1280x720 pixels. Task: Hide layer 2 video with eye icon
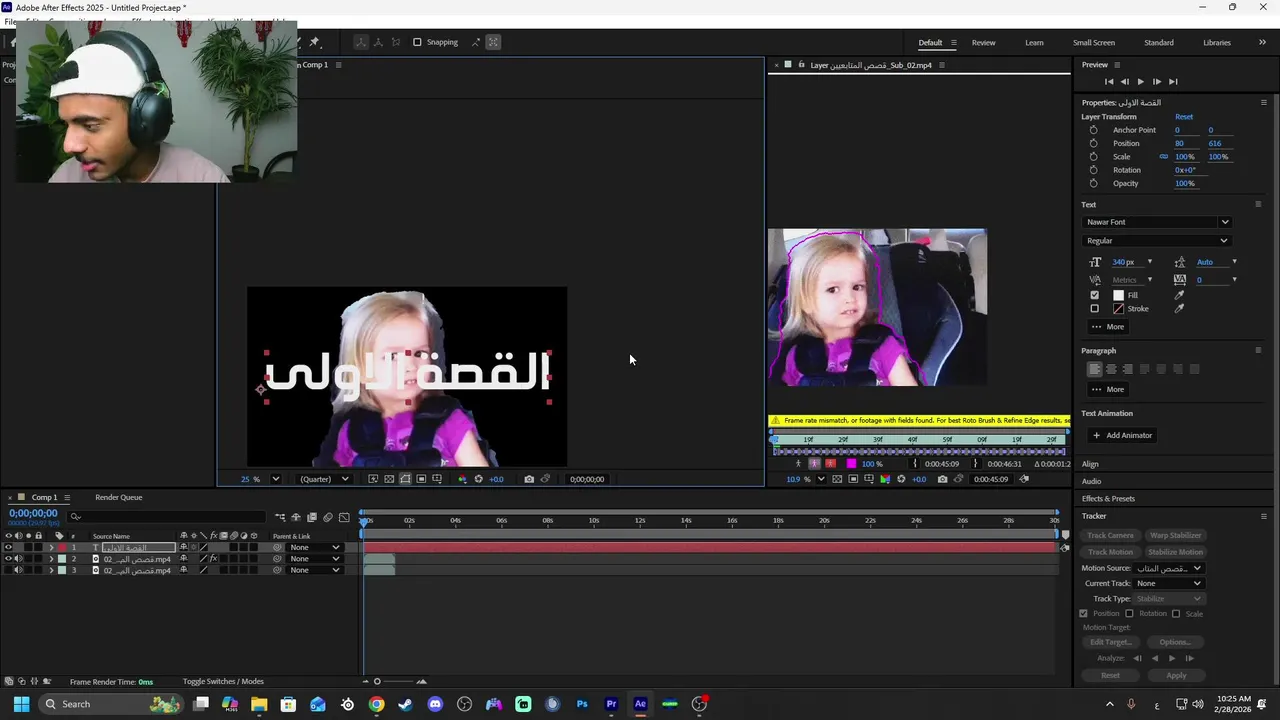click(8, 559)
